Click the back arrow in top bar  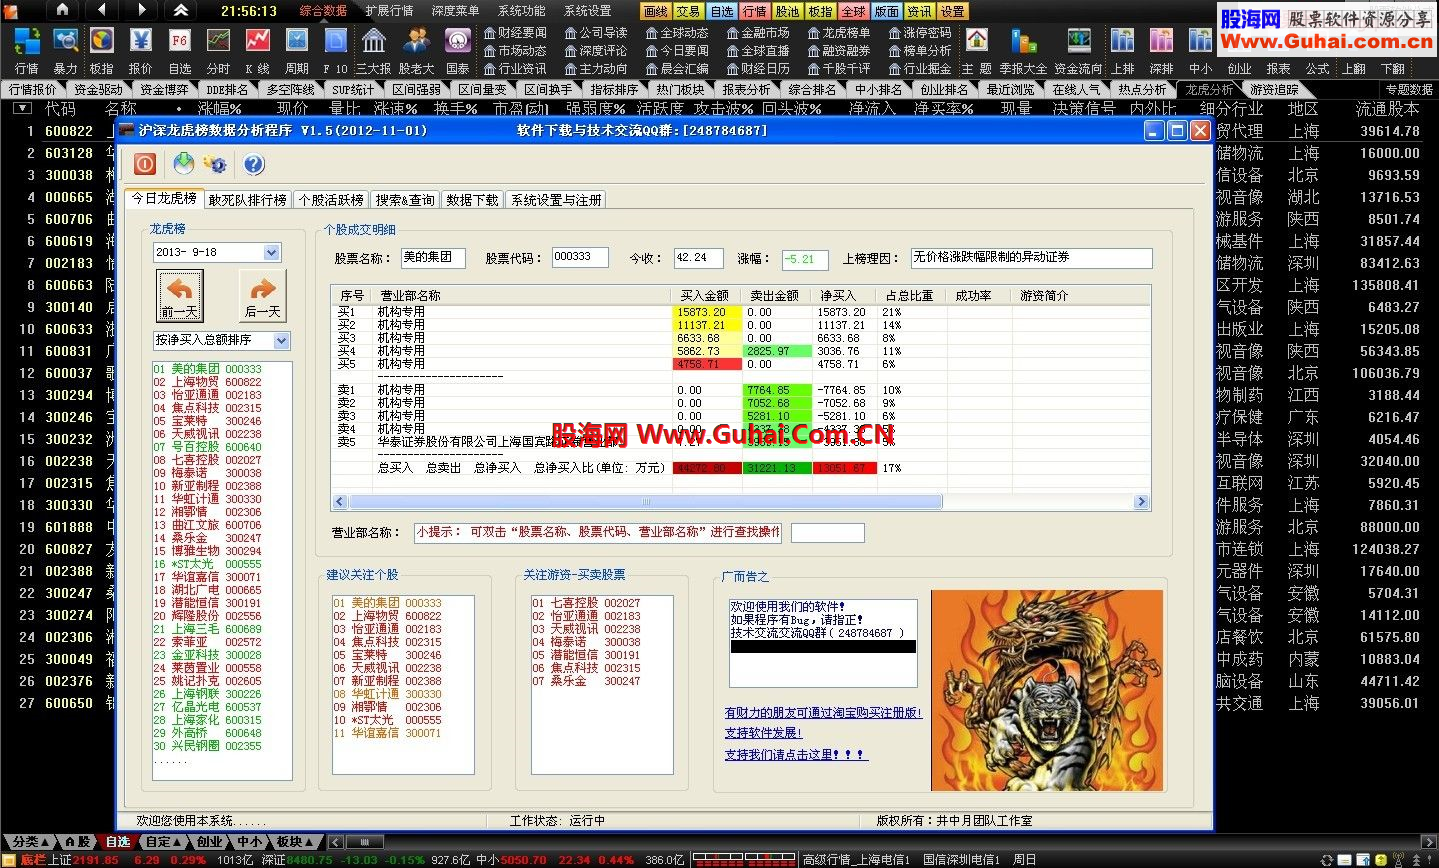[x=102, y=10]
